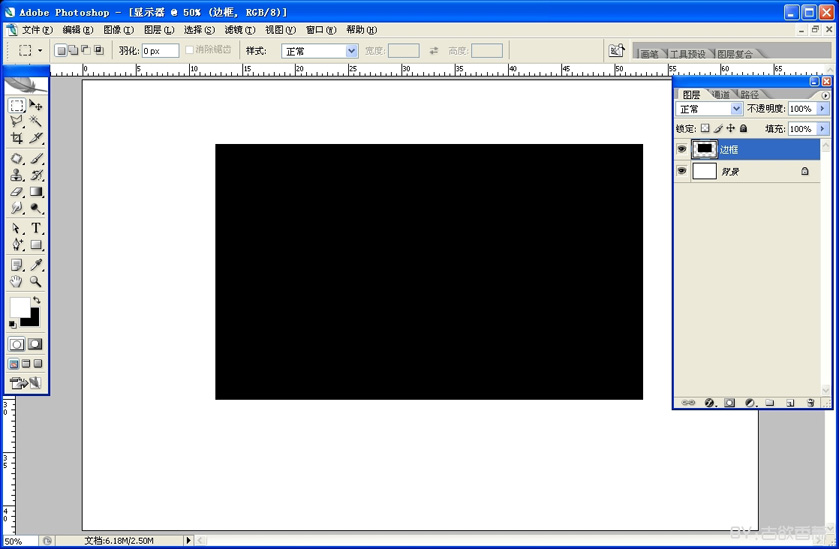The height and width of the screenshot is (549, 839).
Task: Enable Edit in Standard Mode
Action: 17,344
